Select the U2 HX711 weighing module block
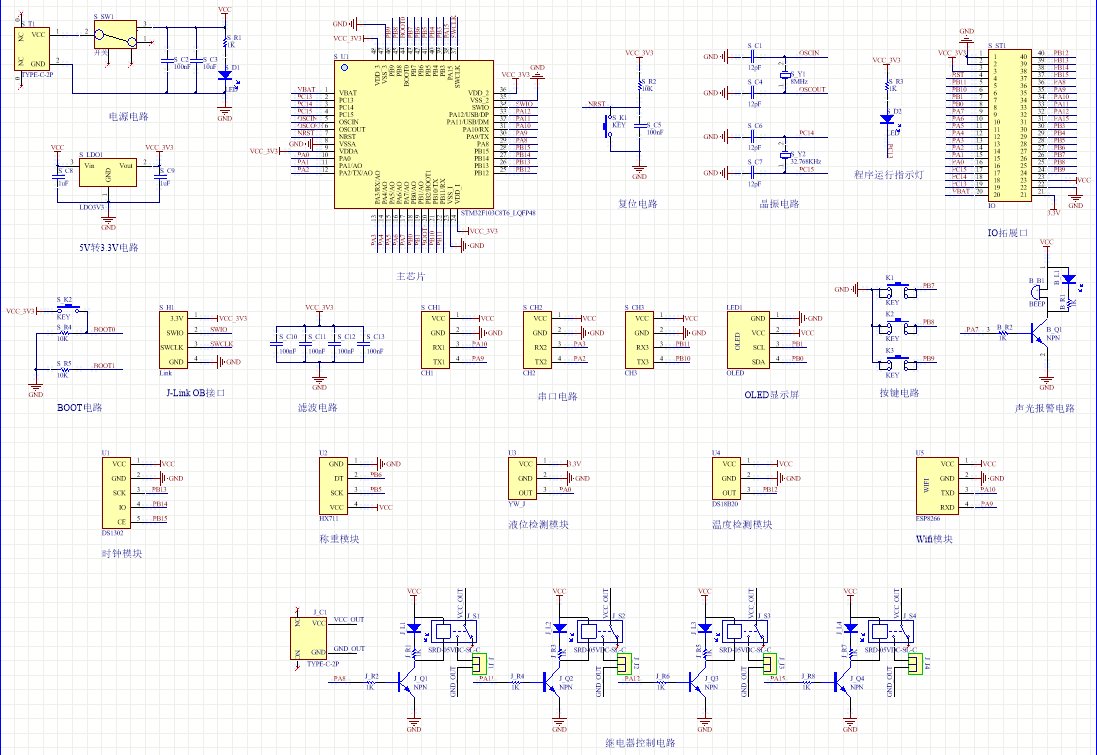 [333, 486]
